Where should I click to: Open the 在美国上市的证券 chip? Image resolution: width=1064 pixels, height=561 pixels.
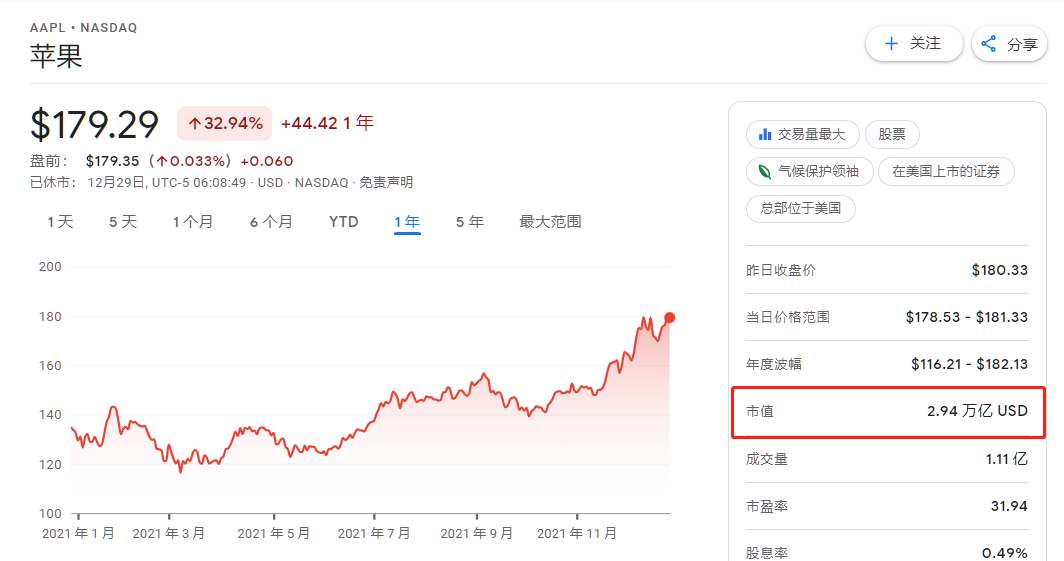[x=946, y=172]
